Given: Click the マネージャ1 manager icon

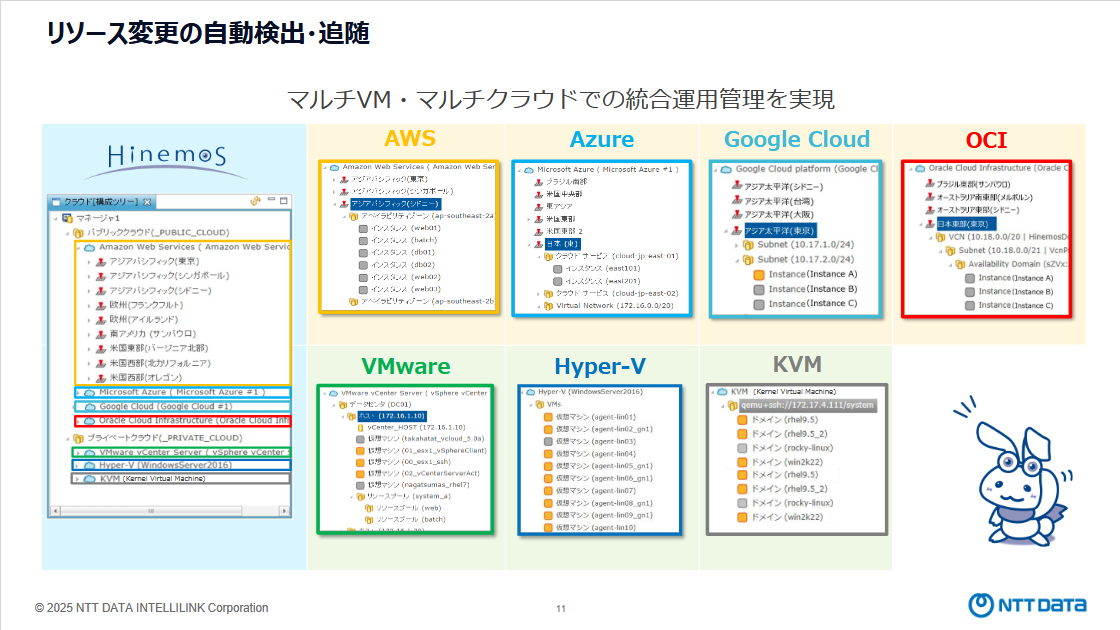Looking at the screenshot, I should 67,218.
